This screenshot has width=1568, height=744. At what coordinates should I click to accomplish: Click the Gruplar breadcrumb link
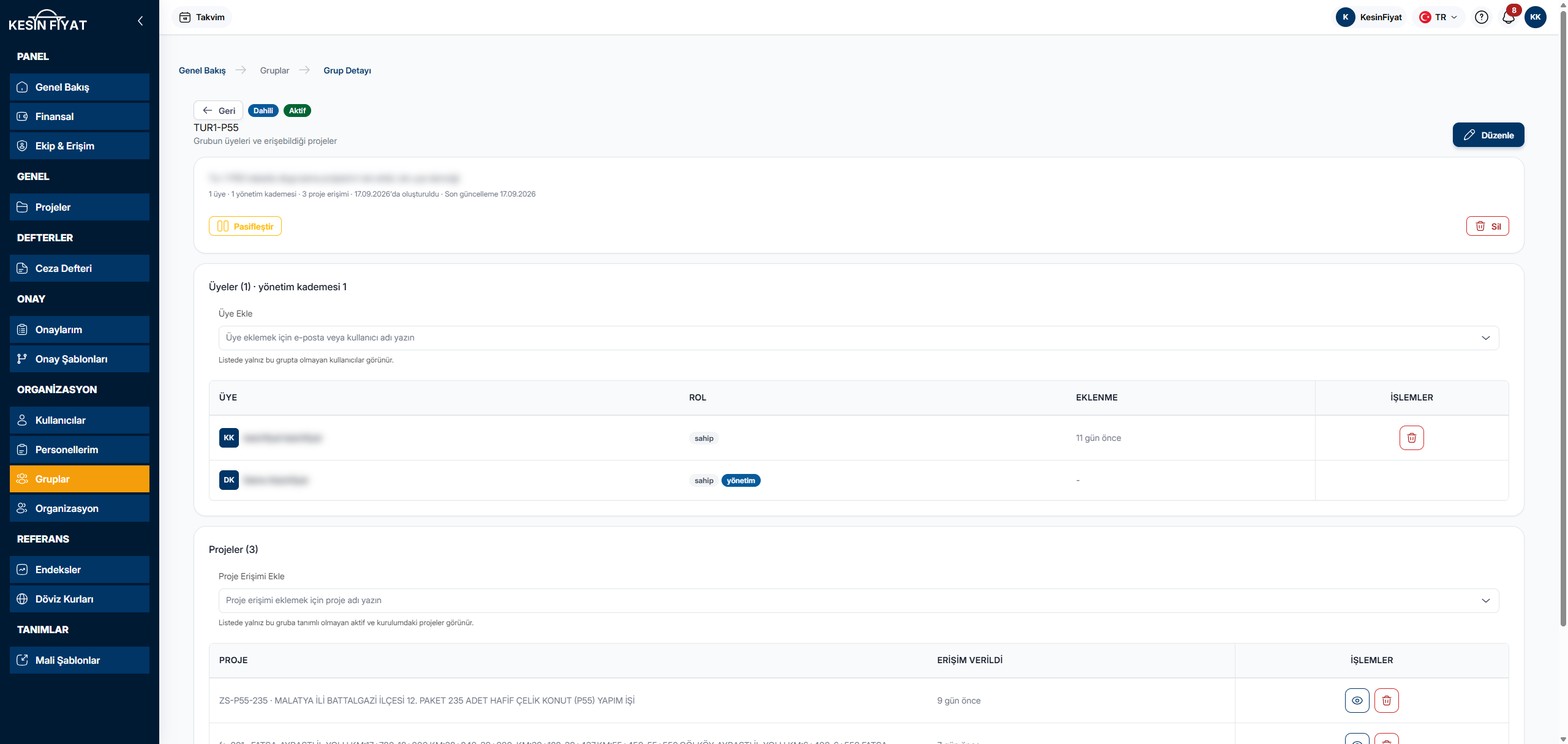275,71
